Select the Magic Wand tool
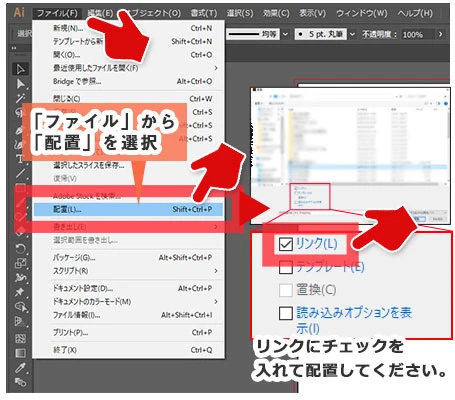Image resolution: width=455 pixels, height=400 pixels. pyautogui.click(x=20, y=98)
